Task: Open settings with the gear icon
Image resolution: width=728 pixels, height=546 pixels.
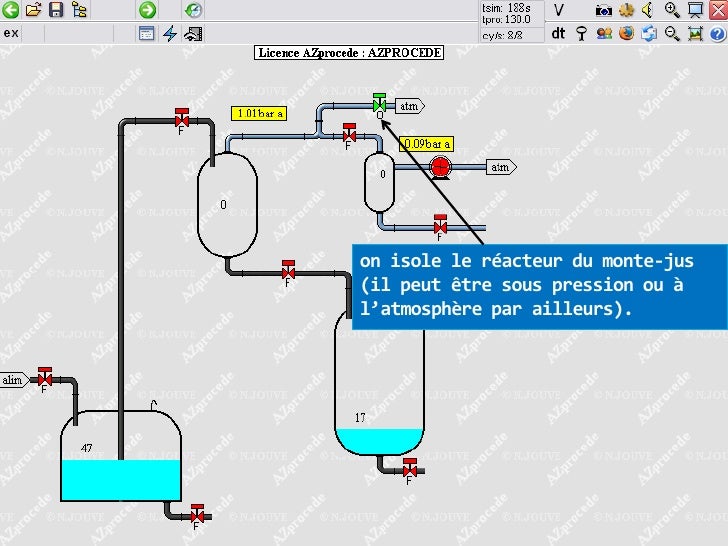Action: point(627,10)
